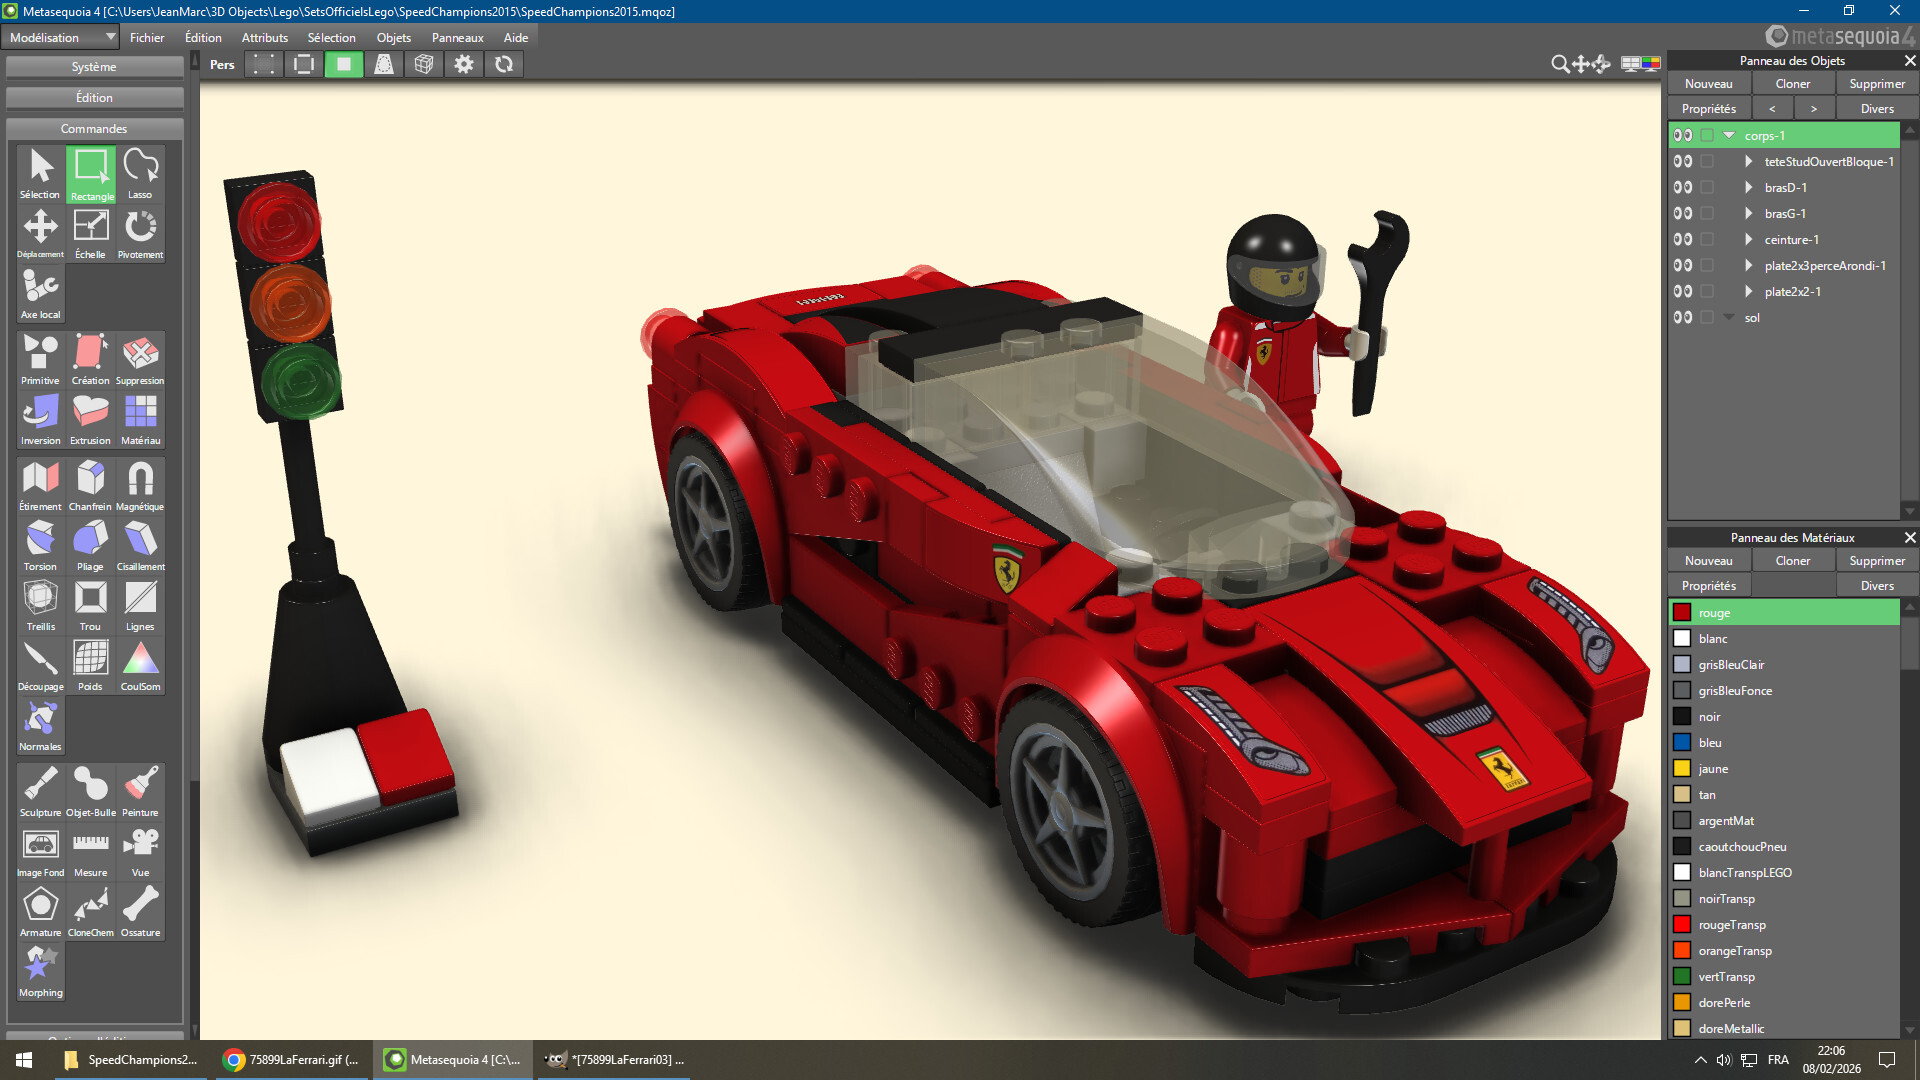This screenshot has height=1080, width=1920.
Task: Toggle visibility of the sol object
Action: coord(1683,318)
